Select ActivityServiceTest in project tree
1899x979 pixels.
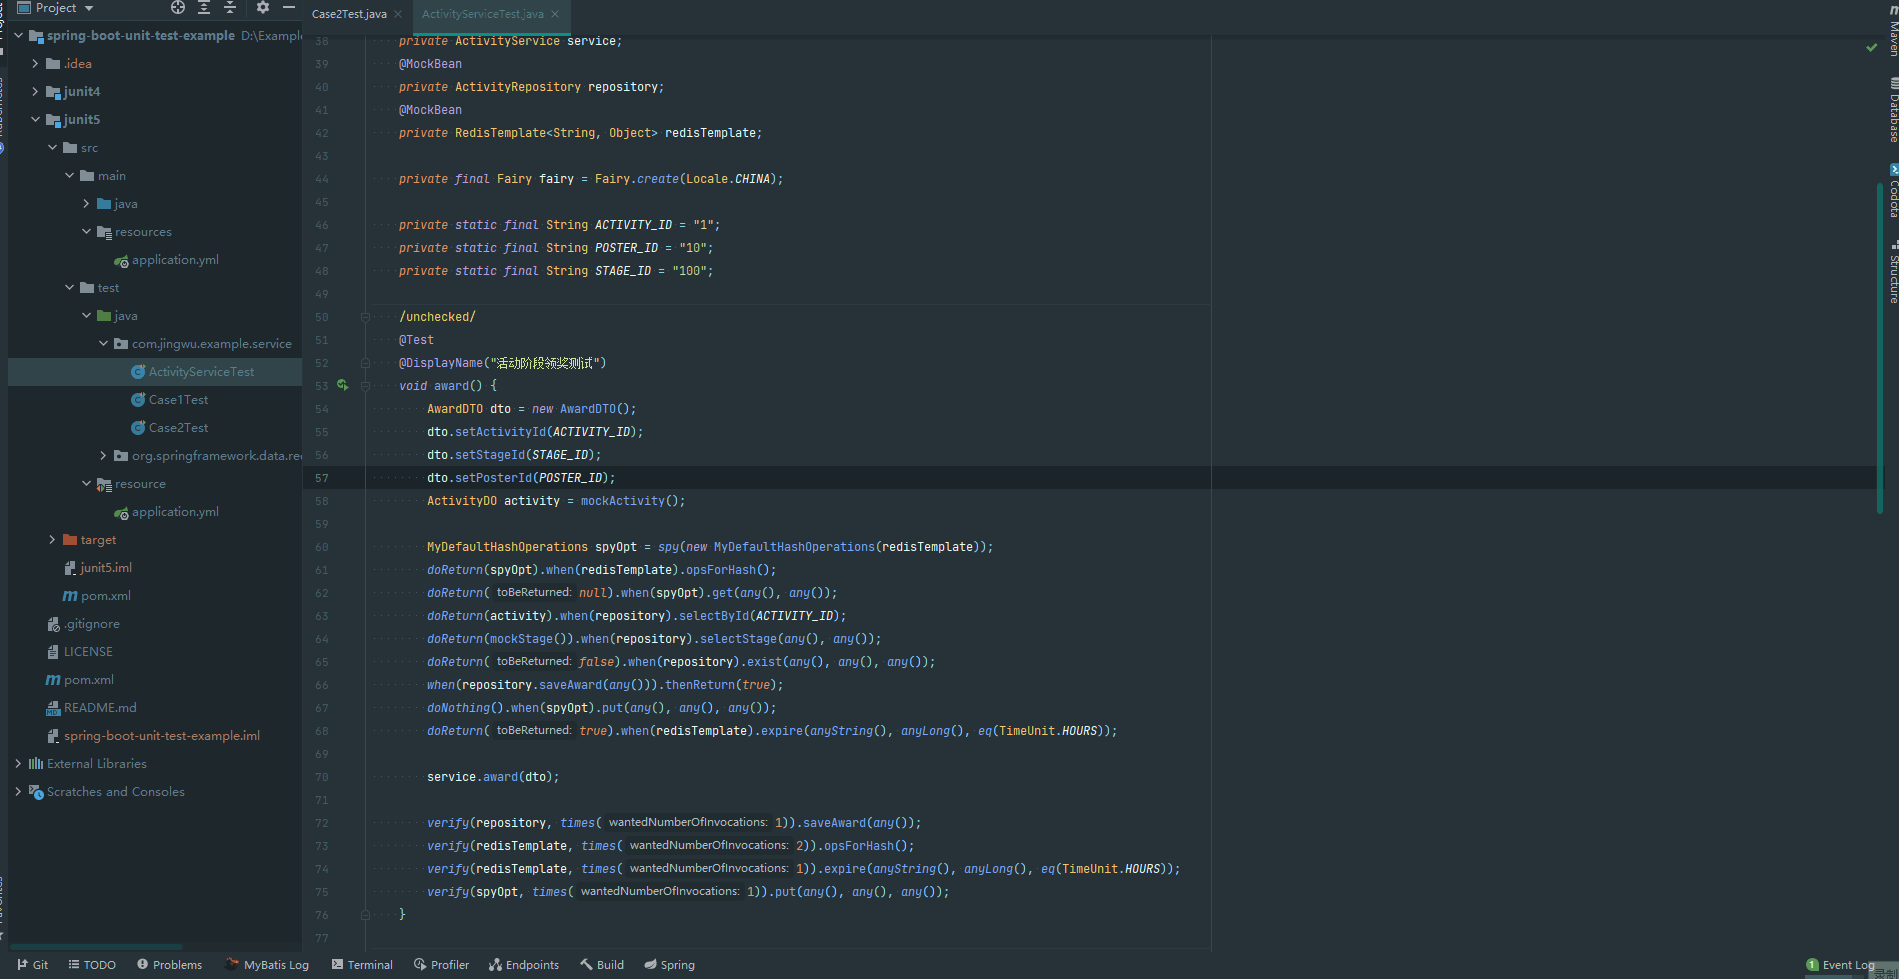tap(201, 371)
